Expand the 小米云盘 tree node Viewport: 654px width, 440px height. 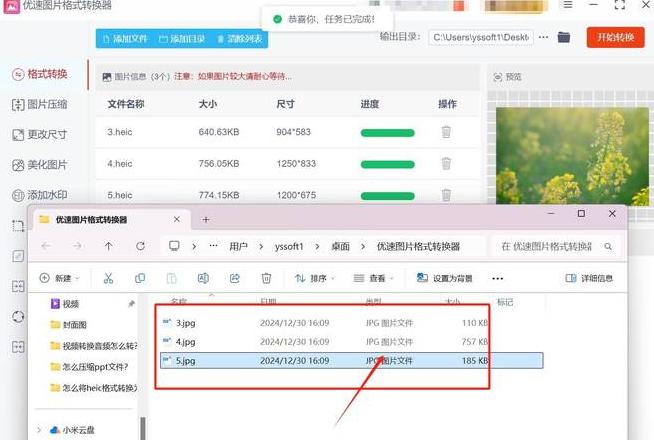pyautogui.click(x=39, y=430)
